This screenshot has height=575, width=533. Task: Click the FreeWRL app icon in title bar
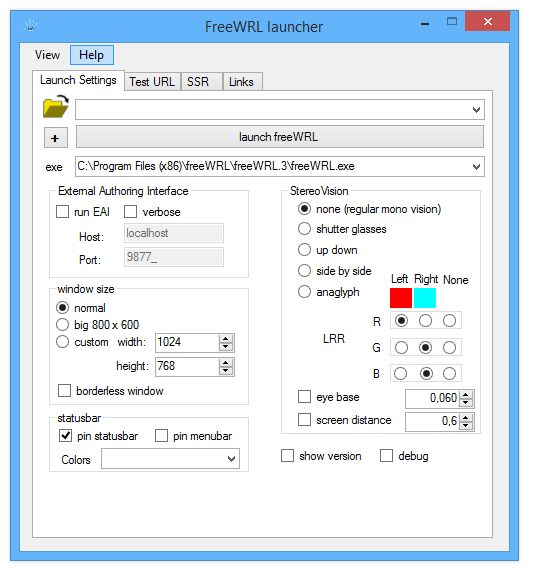[30, 26]
